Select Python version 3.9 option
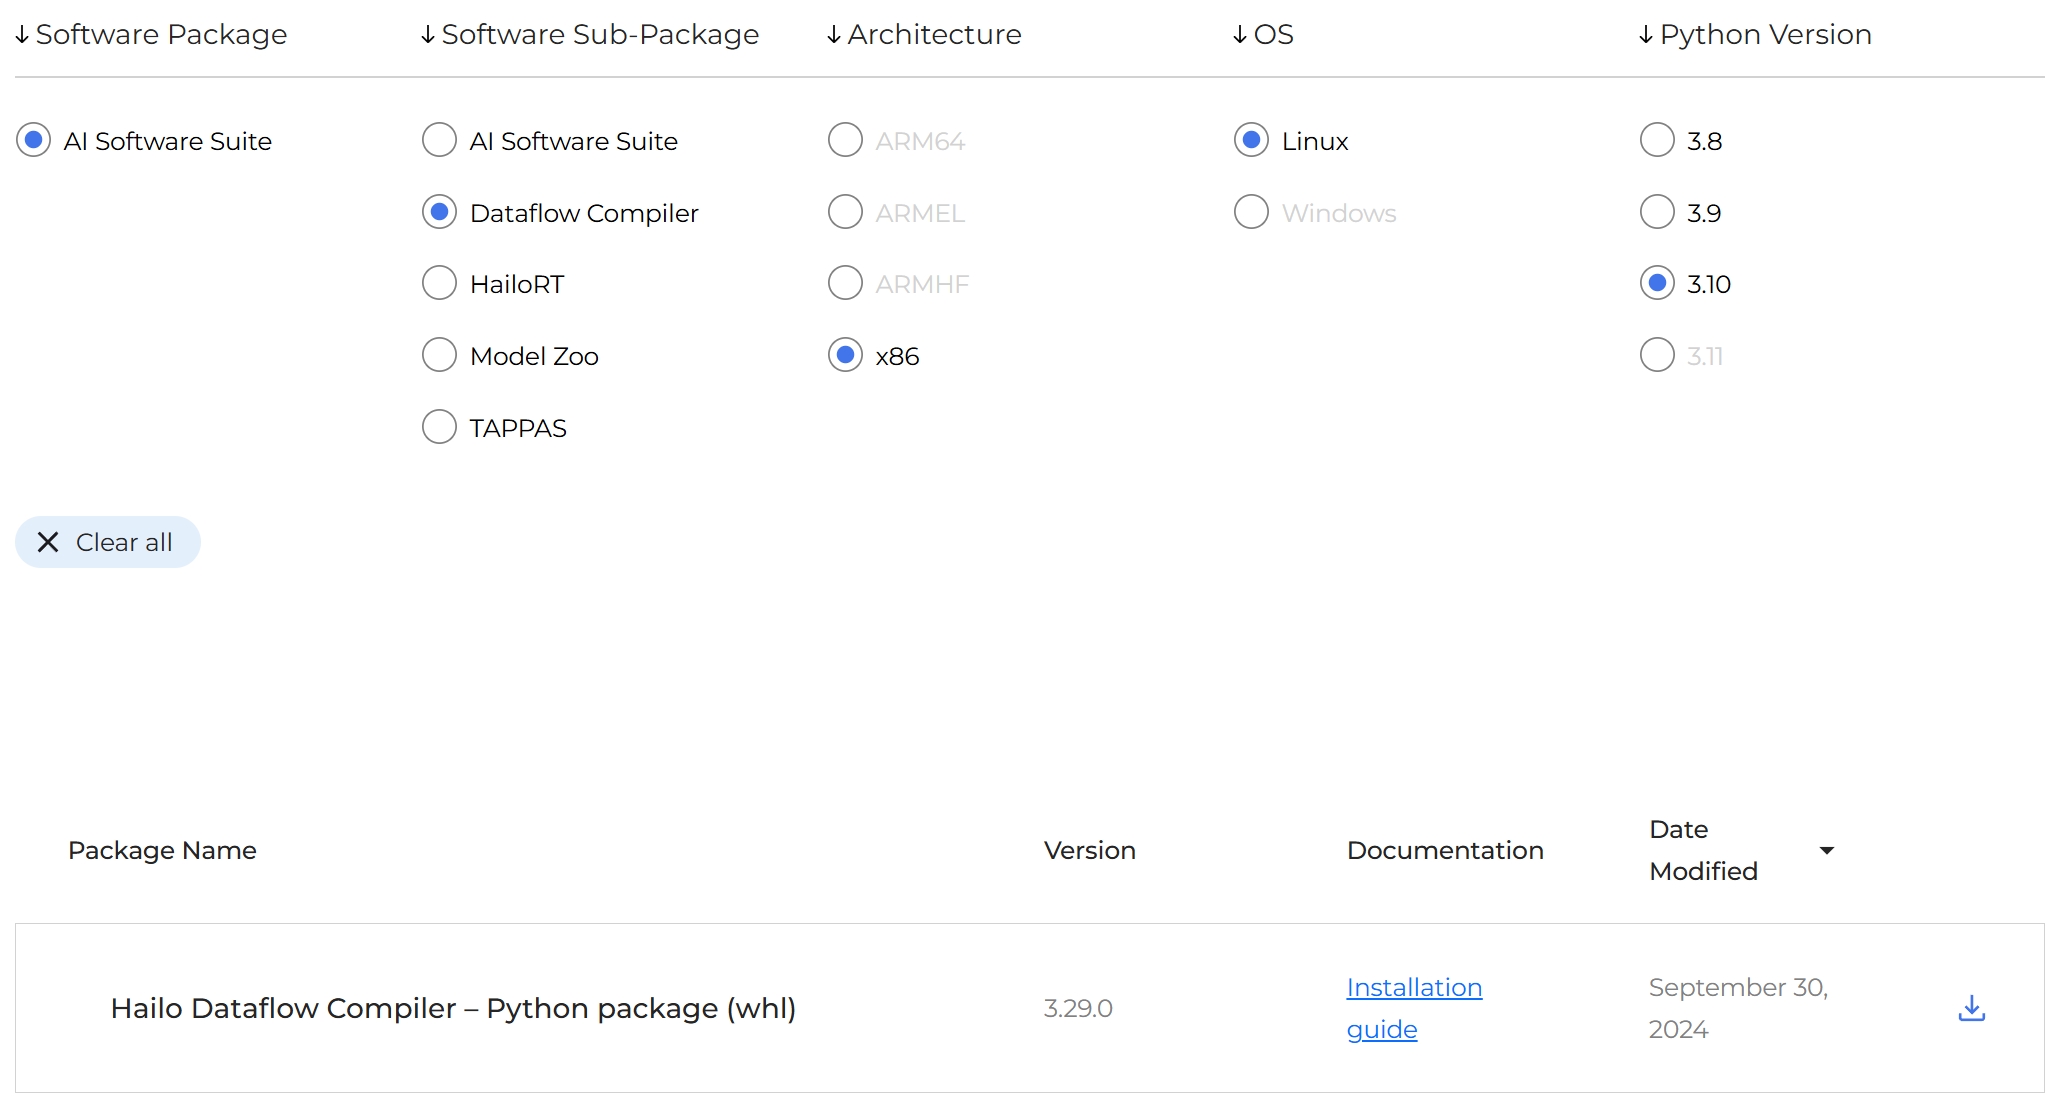2059x1114 pixels. pyautogui.click(x=1656, y=213)
